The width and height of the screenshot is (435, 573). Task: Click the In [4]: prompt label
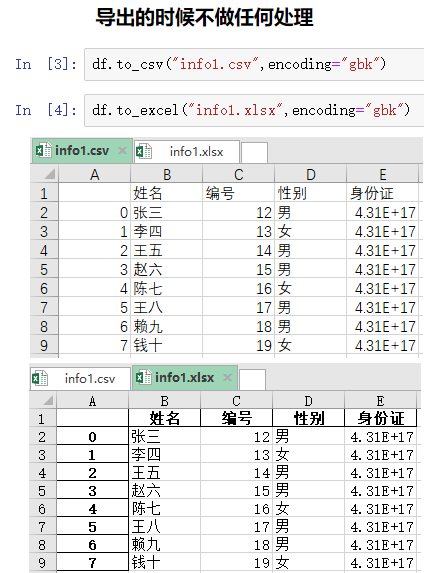(46, 110)
